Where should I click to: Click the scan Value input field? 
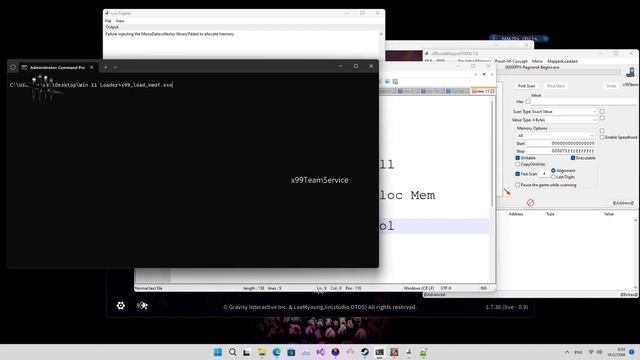(584, 102)
